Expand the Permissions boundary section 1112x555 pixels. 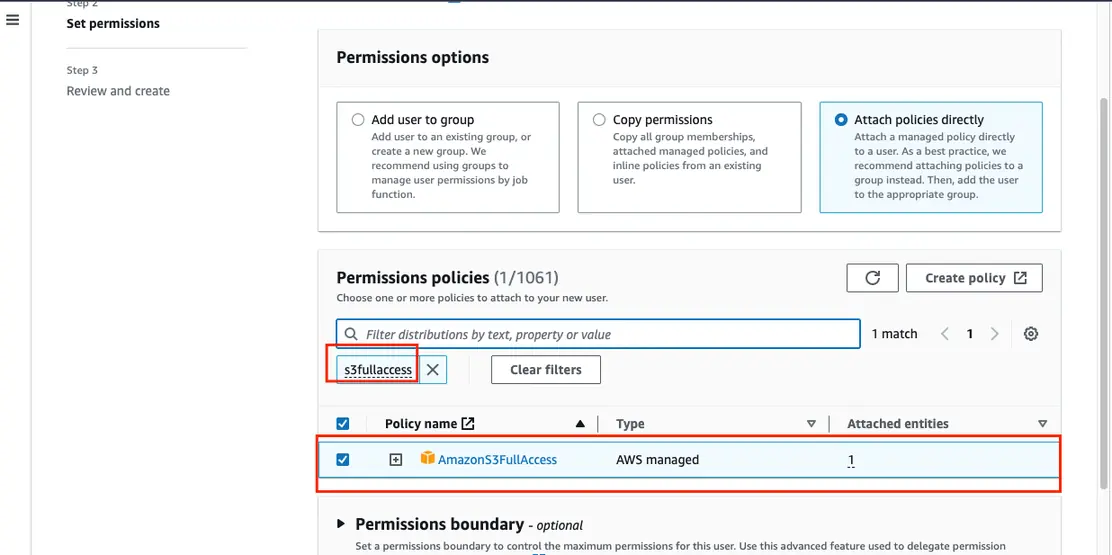click(341, 524)
